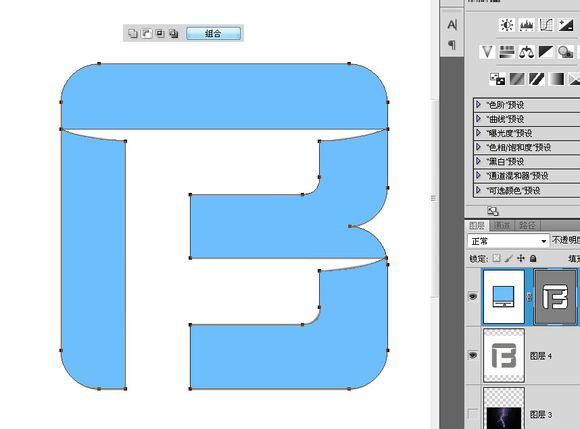Image resolution: width=580 pixels, height=429 pixels.
Task: Hide the selected blue shape layer
Action: pos(472,296)
